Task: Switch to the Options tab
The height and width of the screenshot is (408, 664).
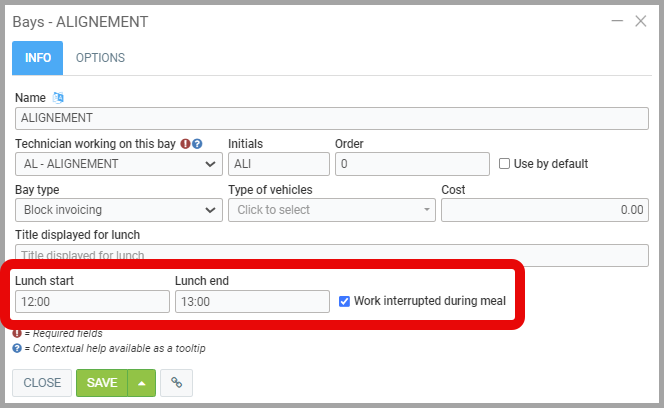Action: (100, 58)
